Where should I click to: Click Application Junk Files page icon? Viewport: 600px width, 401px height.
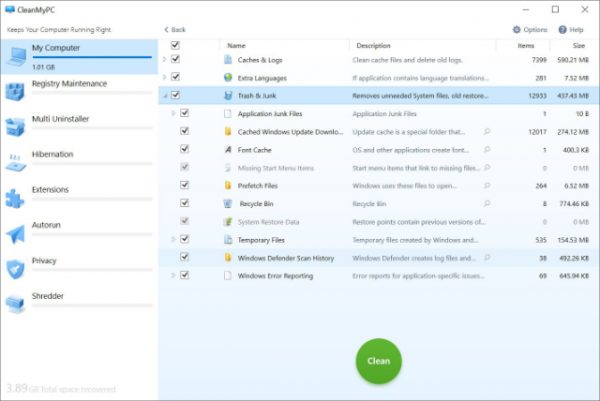228,114
